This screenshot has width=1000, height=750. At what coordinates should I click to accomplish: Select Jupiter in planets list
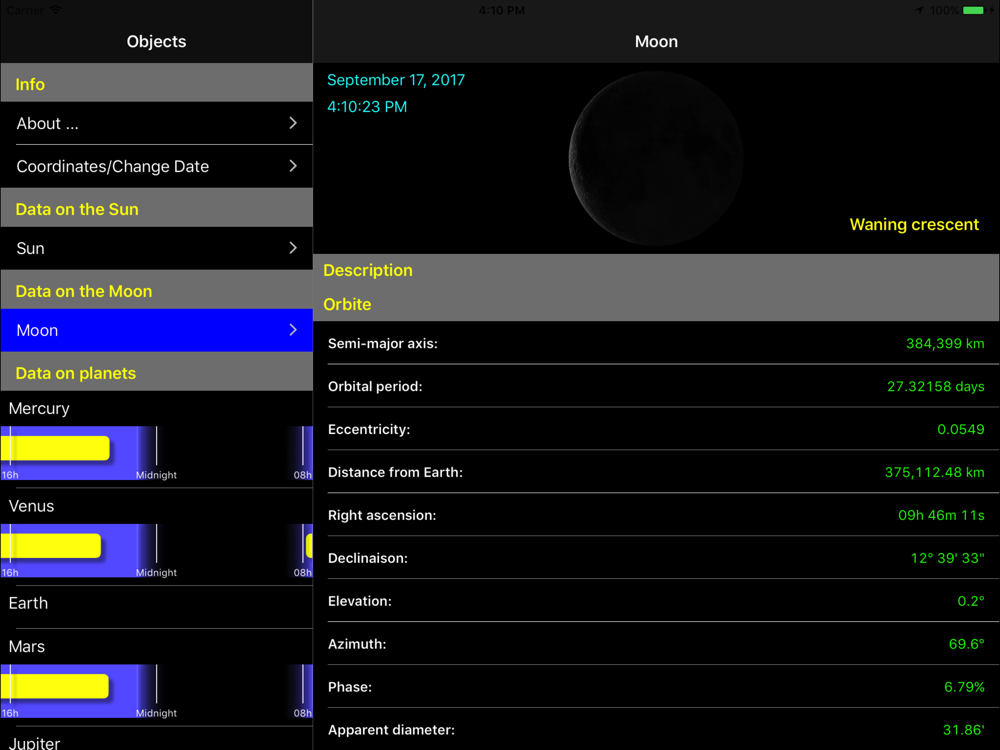34,743
